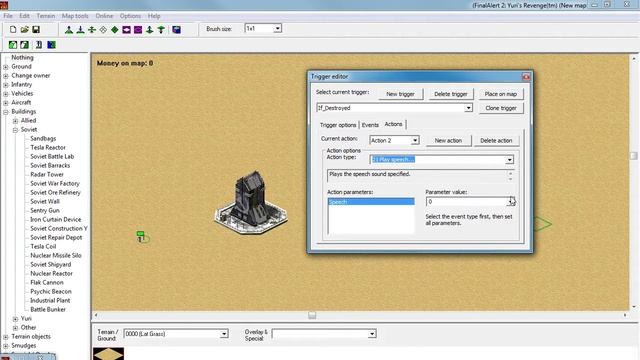Click the New action button
Image resolution: width=640 pixels, height=360 pixels.
448,140
